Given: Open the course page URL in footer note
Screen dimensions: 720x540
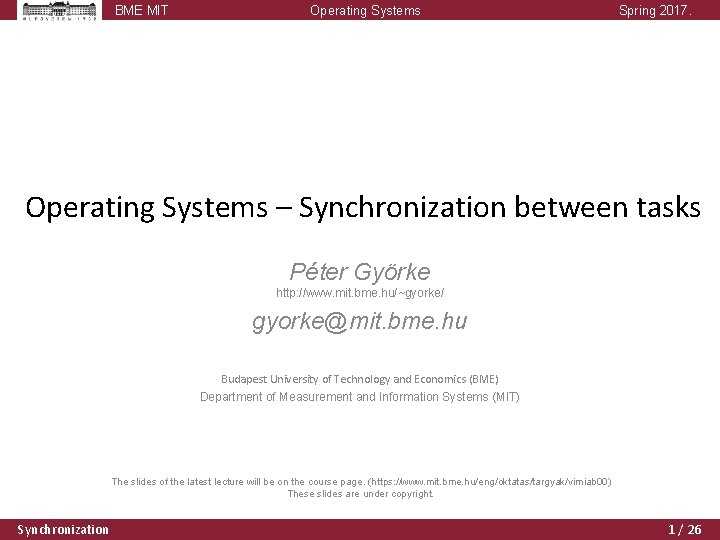Looking at the screenshot, I should coord(490,482).
